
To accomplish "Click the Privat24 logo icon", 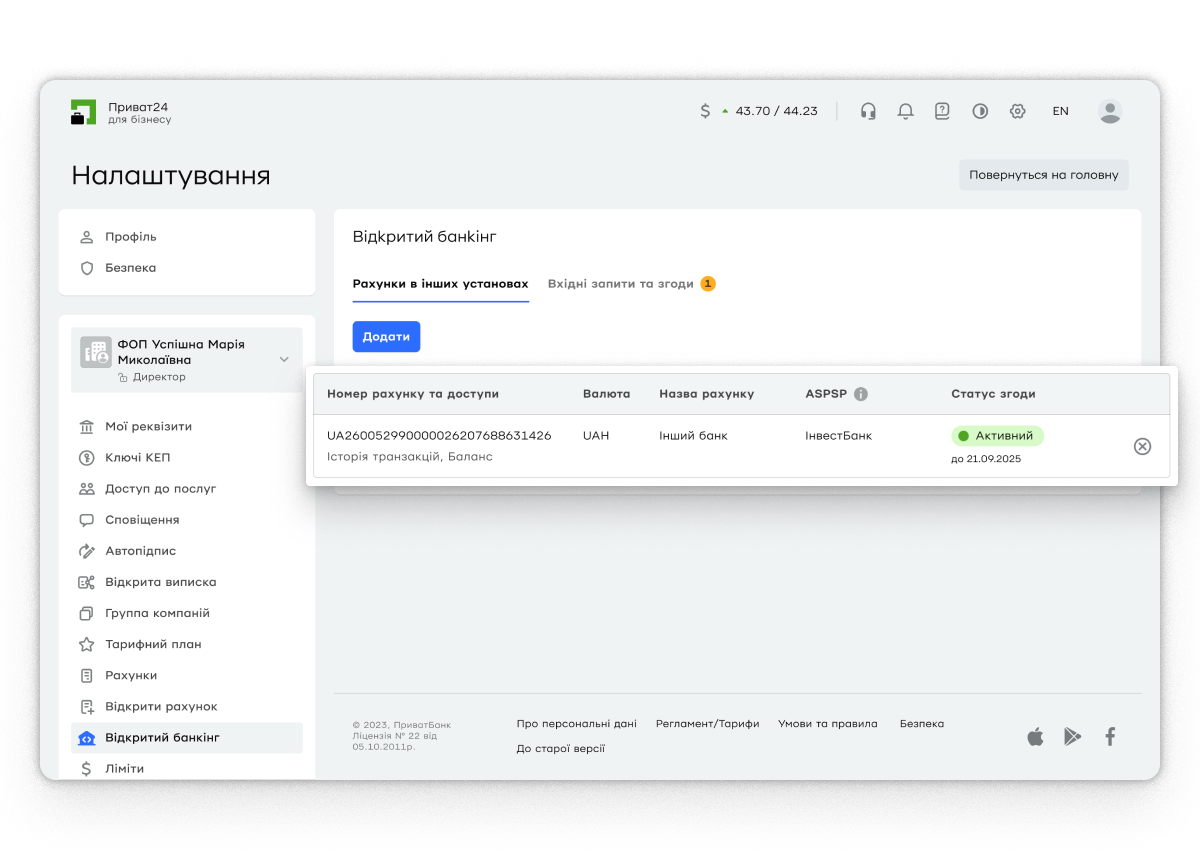I will point(83,112).
